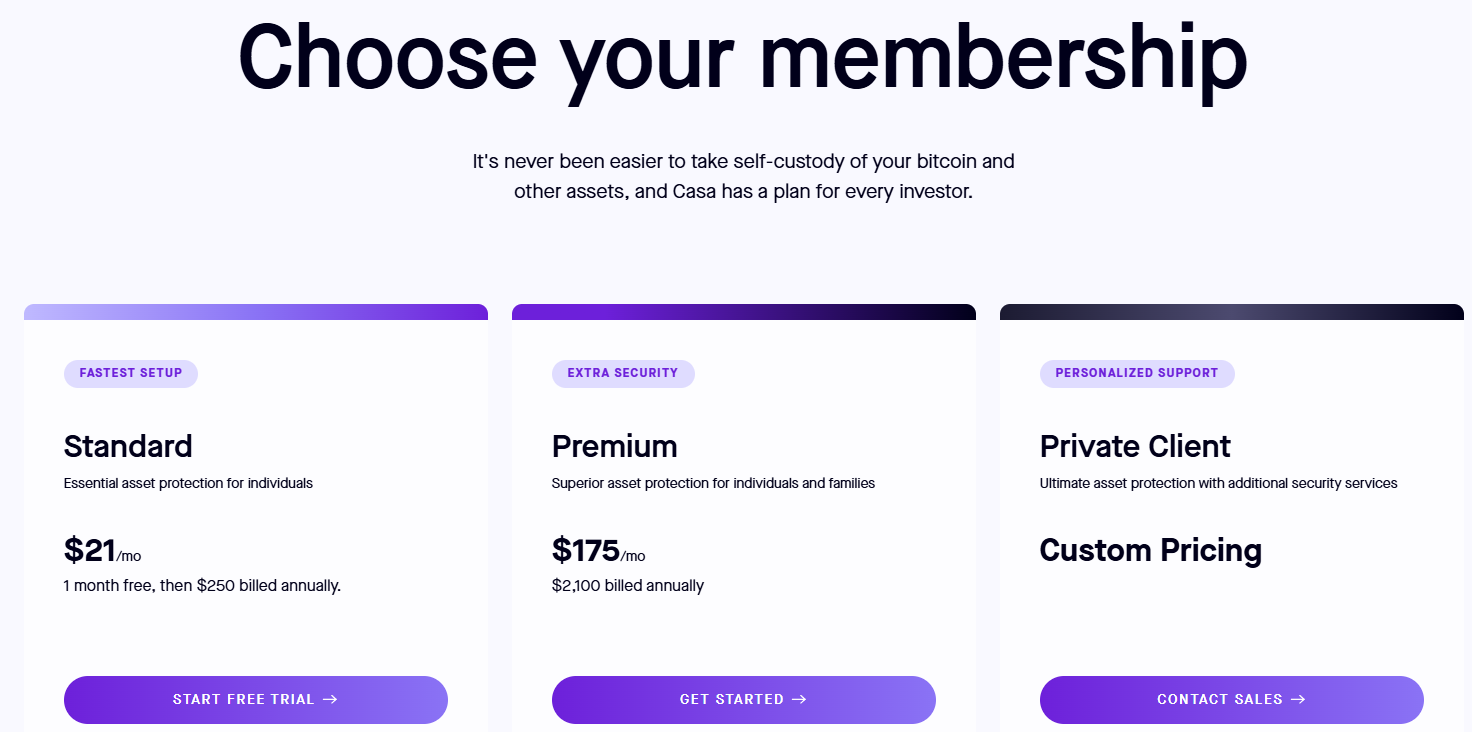1472x732 pixels.
Task: Click the Standard plan title
Action: [128, 446]
